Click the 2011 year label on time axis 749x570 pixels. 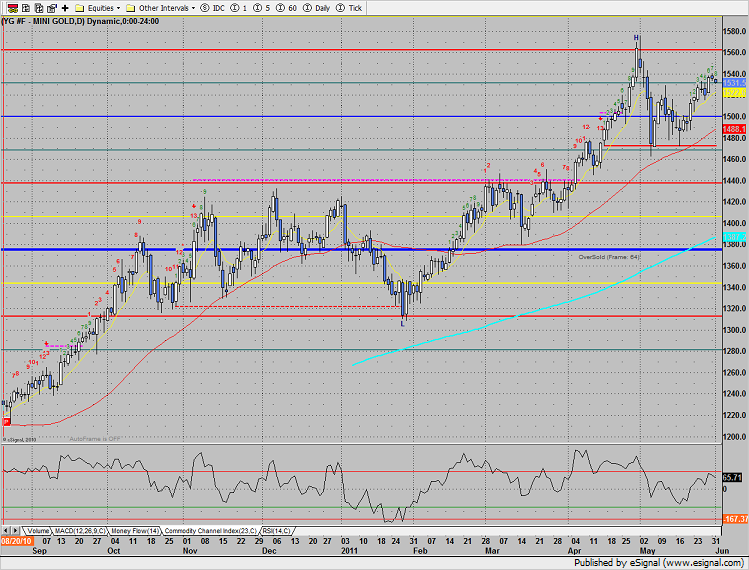349,551
